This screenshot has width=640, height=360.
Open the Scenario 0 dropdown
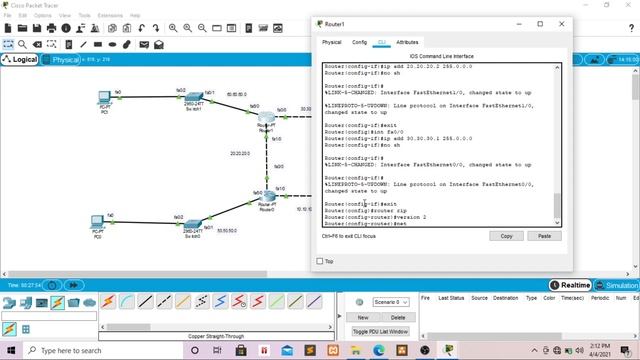pos(391,302)
